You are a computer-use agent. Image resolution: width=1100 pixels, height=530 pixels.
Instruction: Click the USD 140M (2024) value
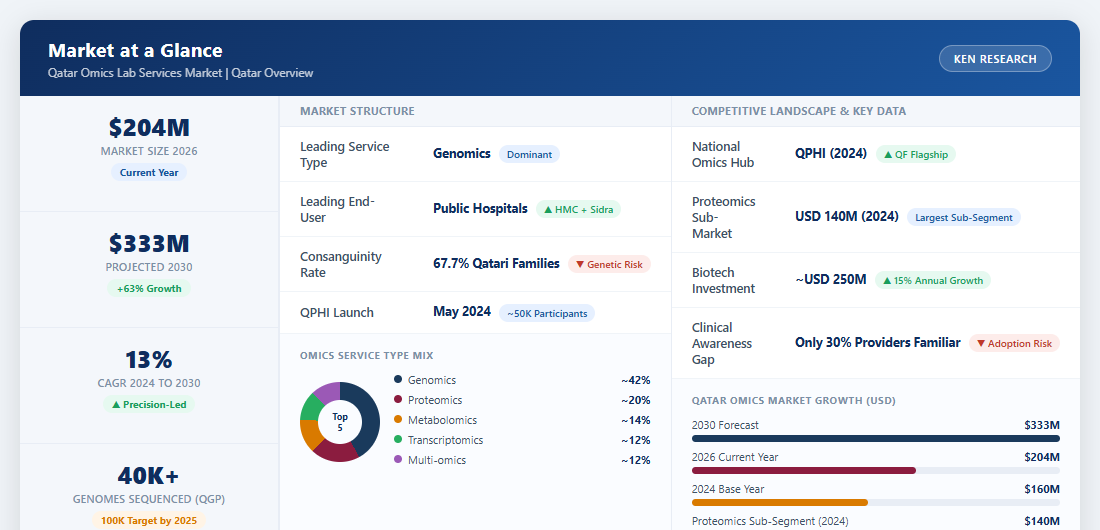[847, 216]
